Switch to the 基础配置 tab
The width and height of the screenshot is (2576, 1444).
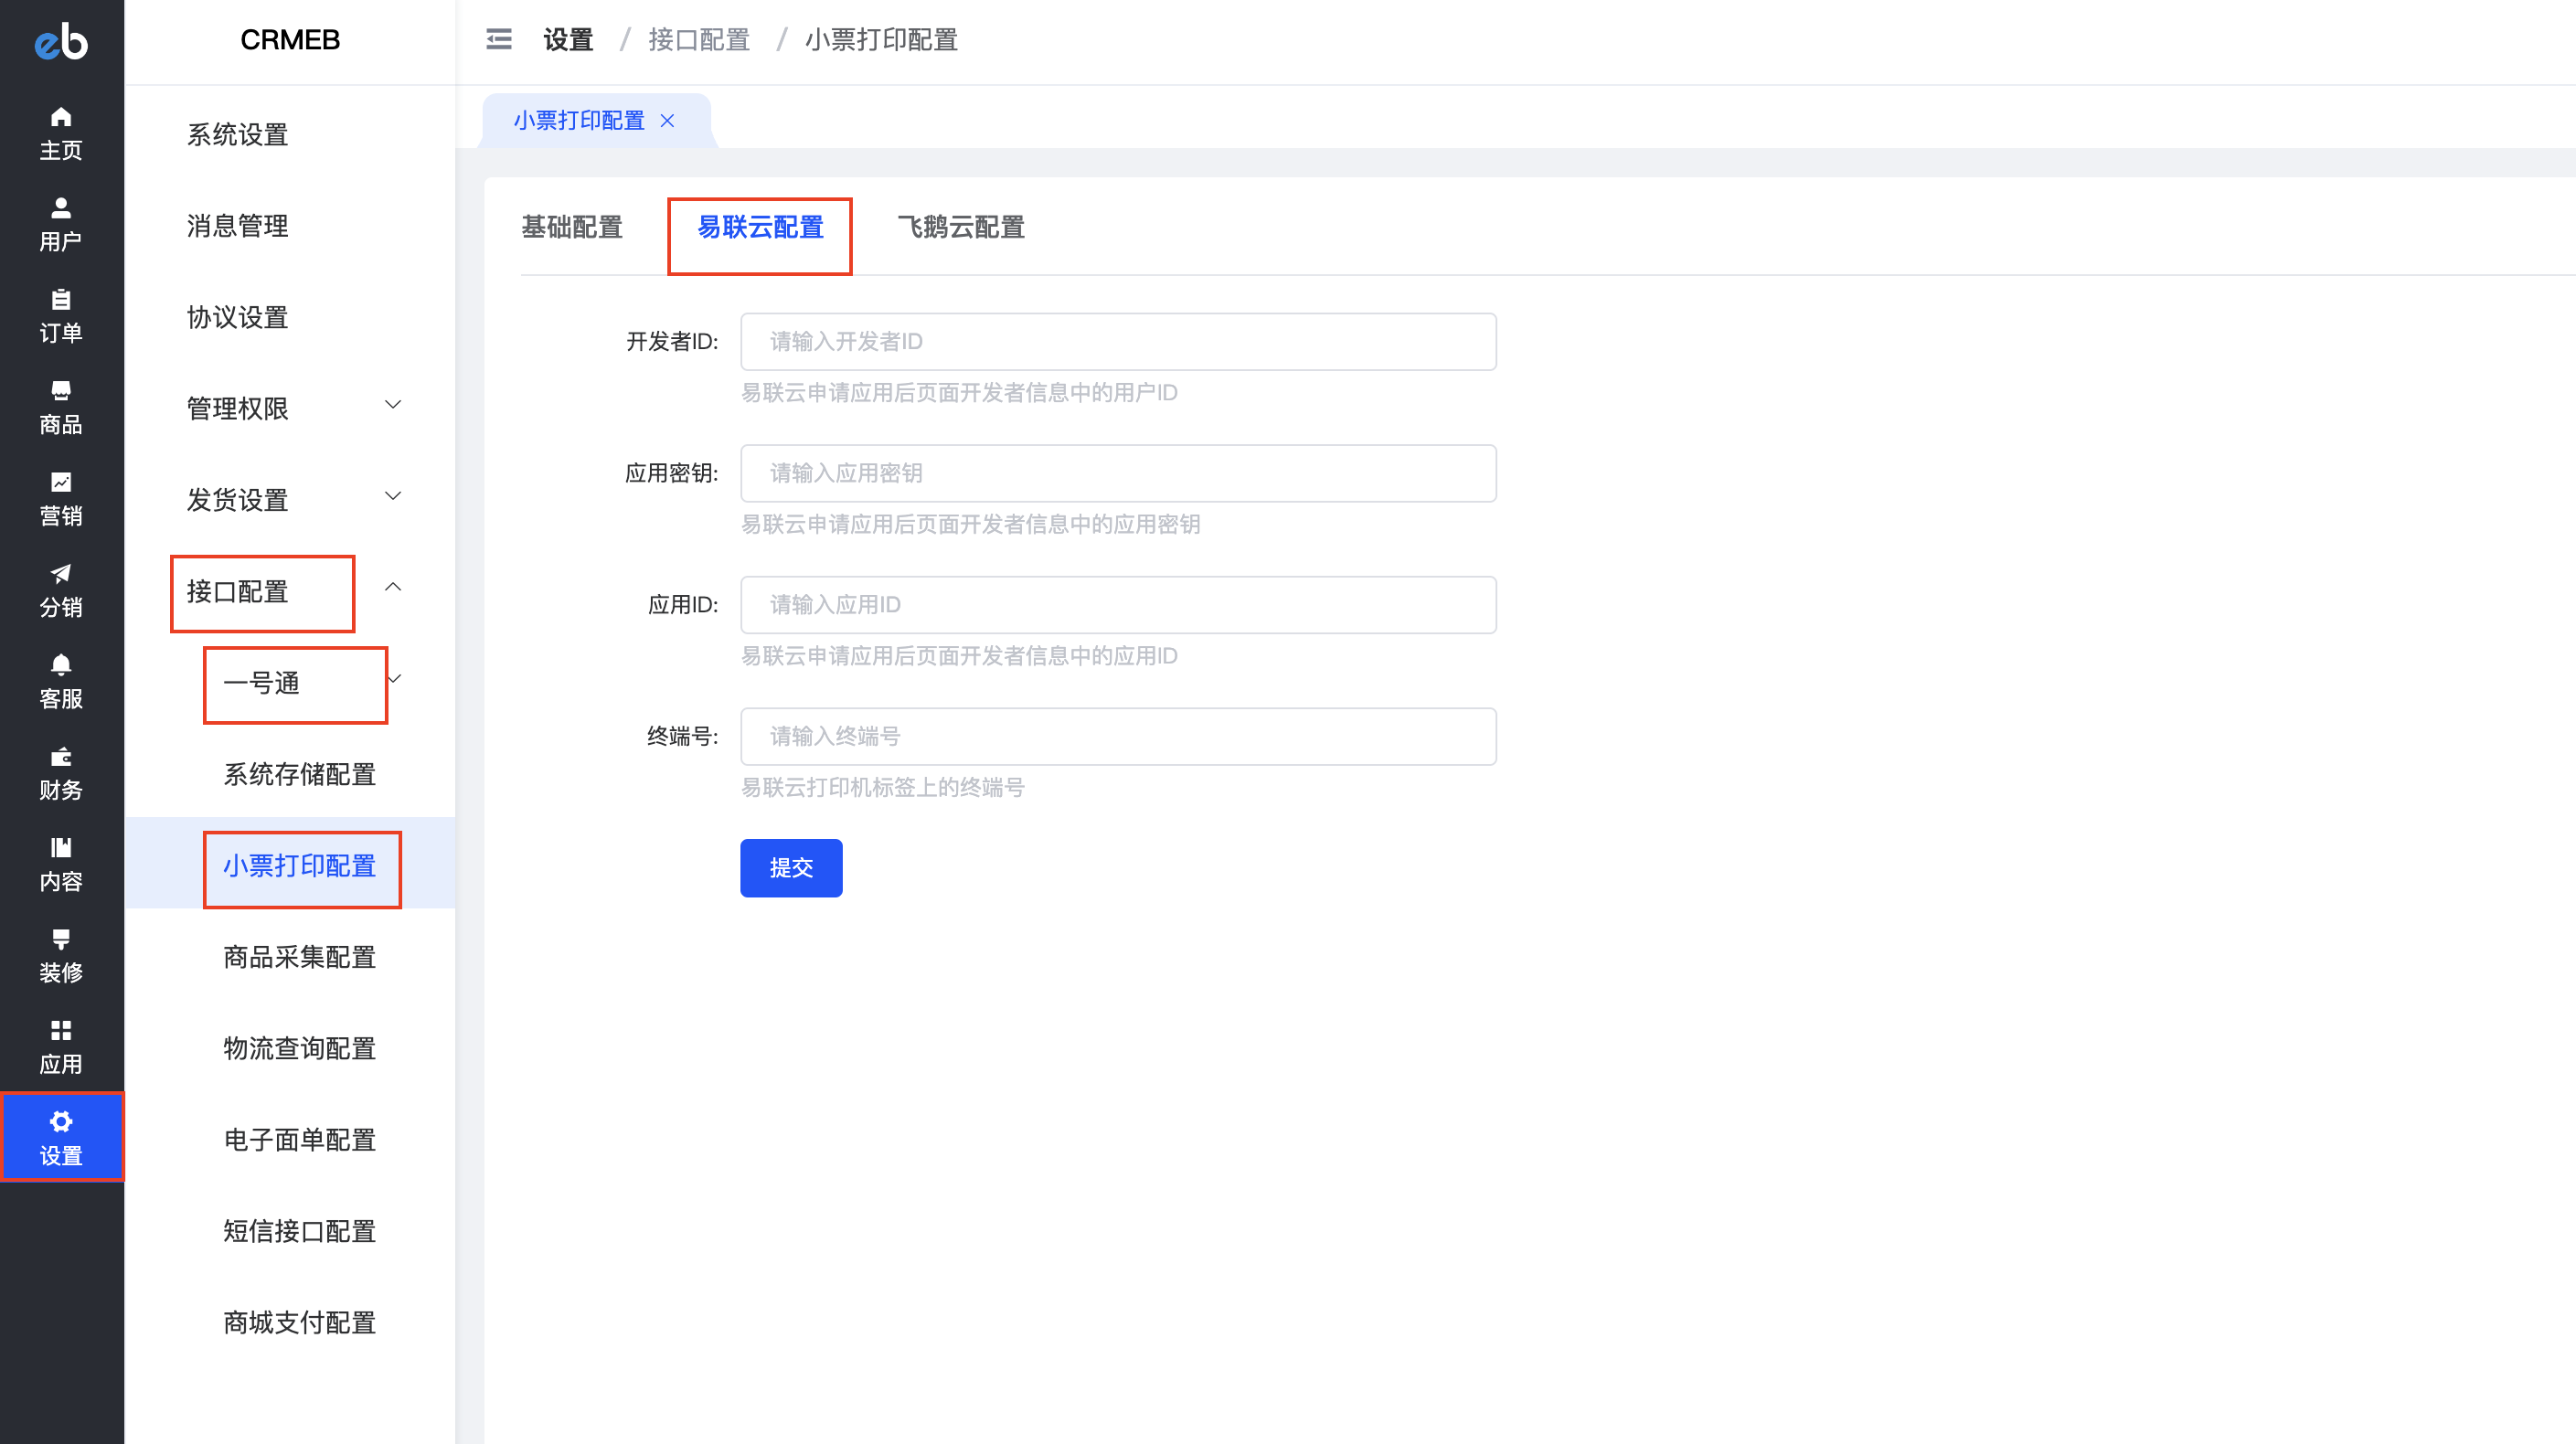[572, 228]
